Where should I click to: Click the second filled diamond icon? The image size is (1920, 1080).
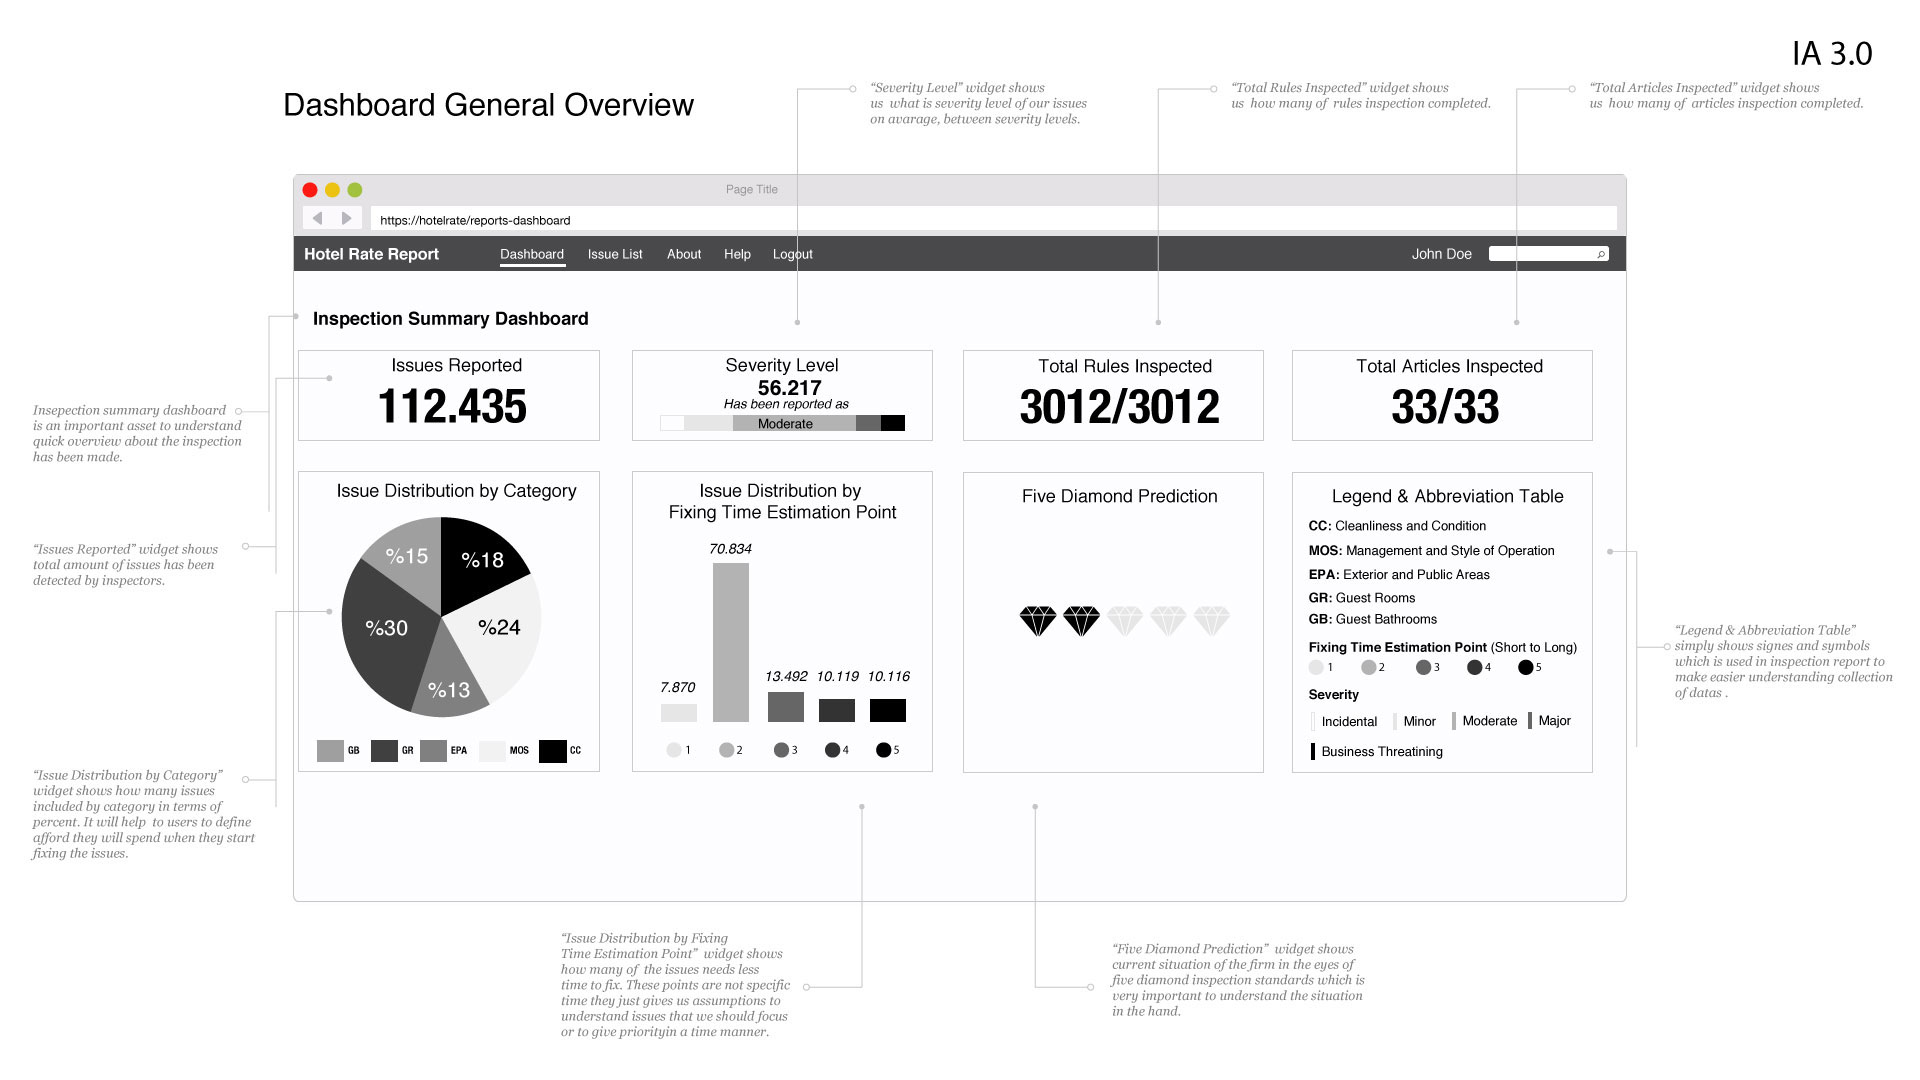(x=1081, y=621)
